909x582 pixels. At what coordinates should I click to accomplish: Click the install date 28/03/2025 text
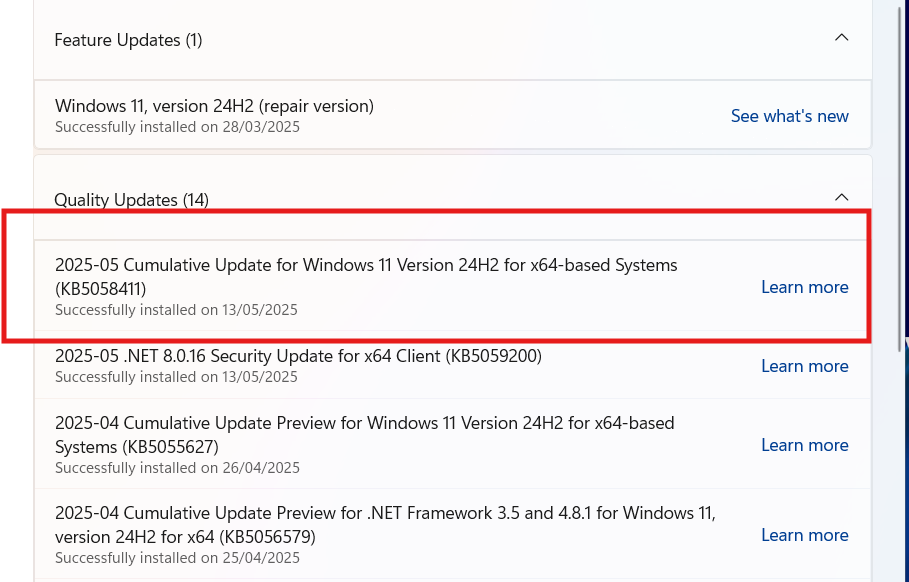coord(261,127)
